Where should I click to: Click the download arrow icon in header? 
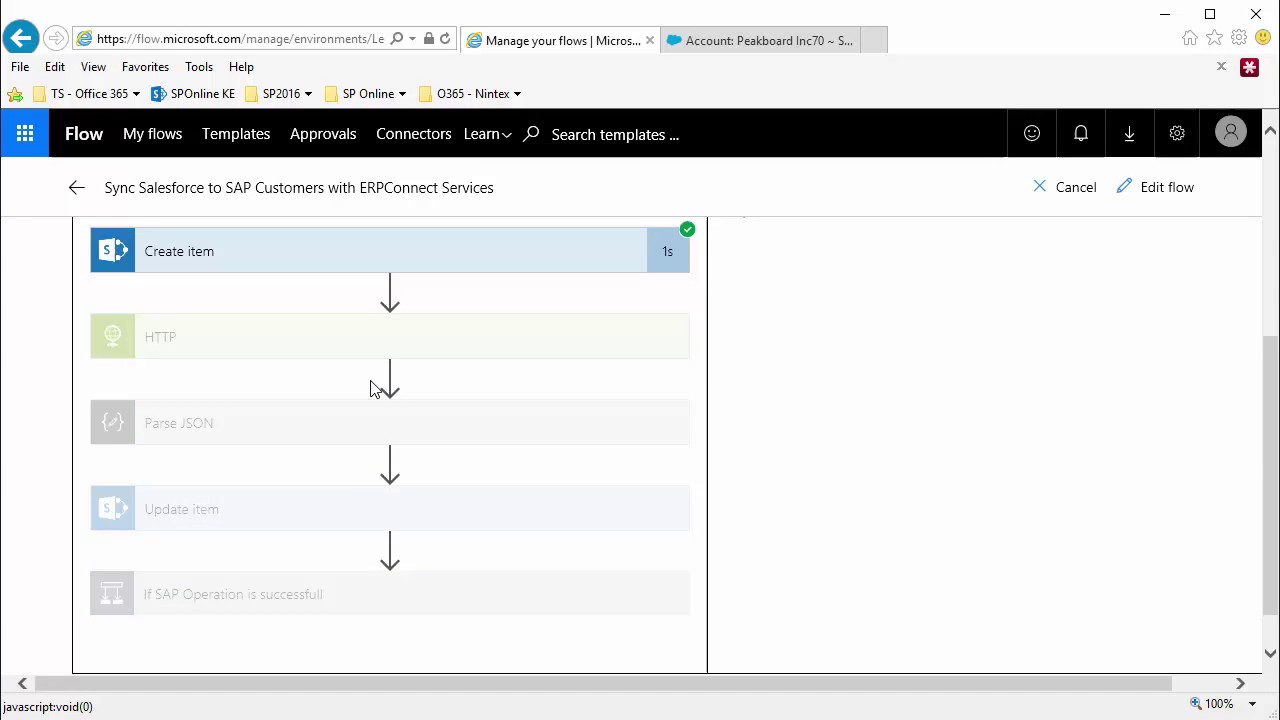pos(1129,134)
